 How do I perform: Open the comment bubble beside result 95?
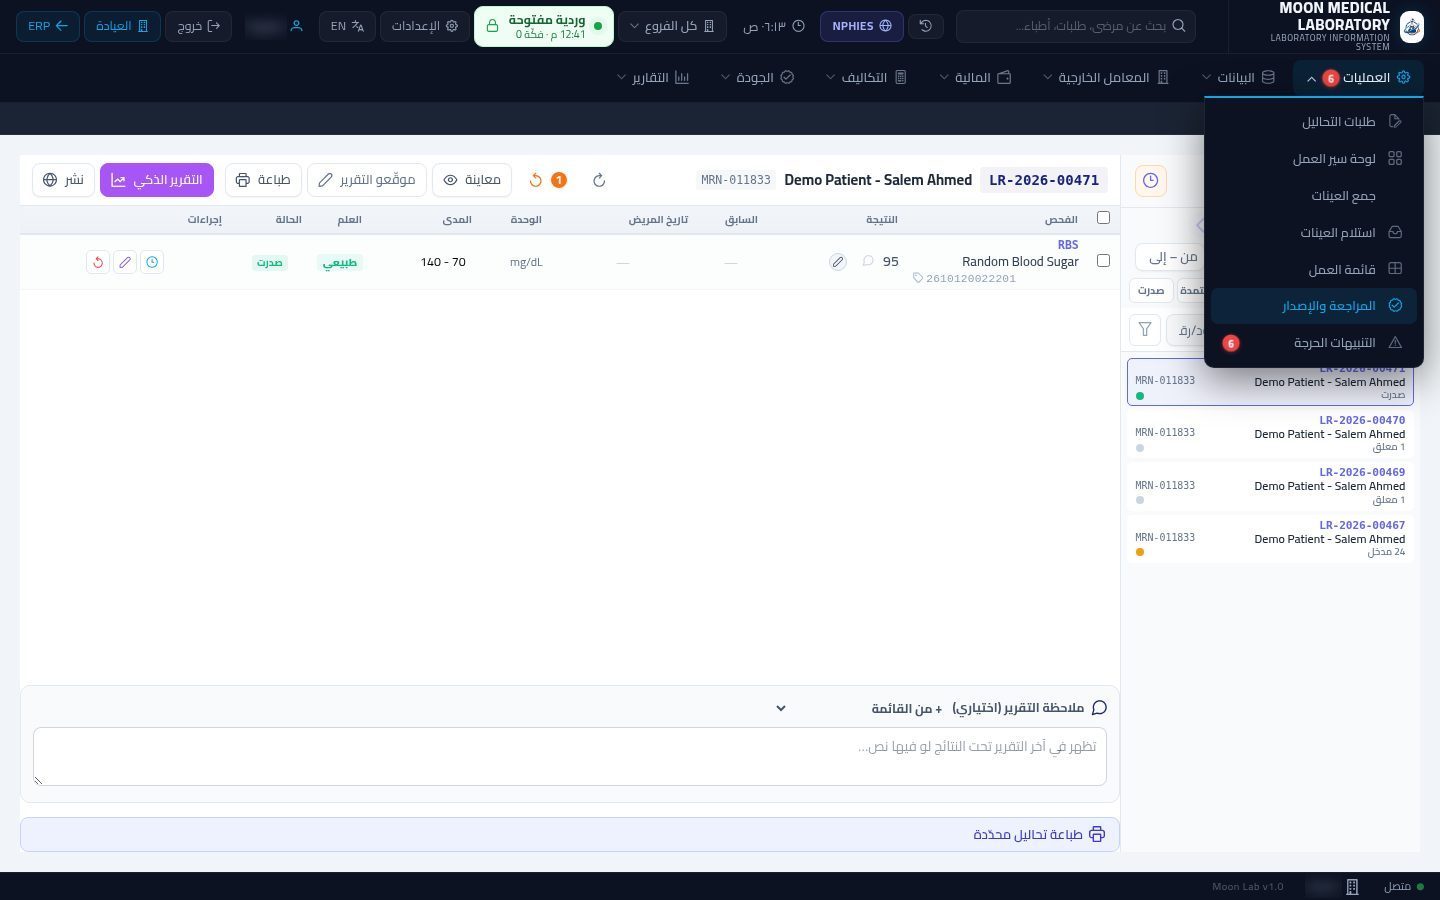(x=868, y=261)
